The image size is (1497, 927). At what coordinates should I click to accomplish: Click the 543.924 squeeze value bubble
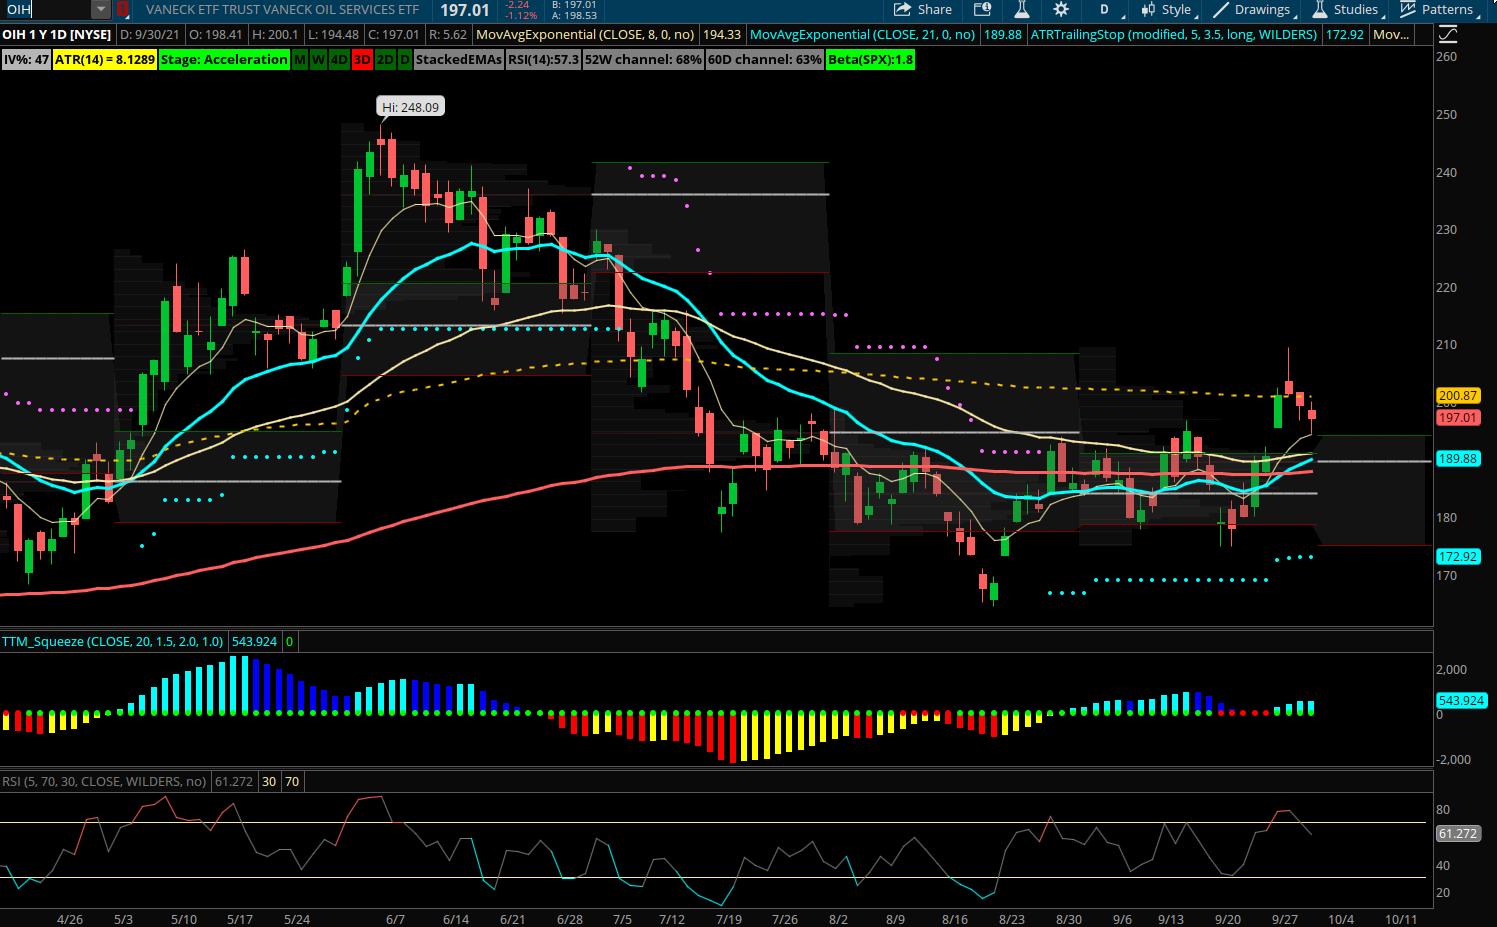tap(1461, 701)
